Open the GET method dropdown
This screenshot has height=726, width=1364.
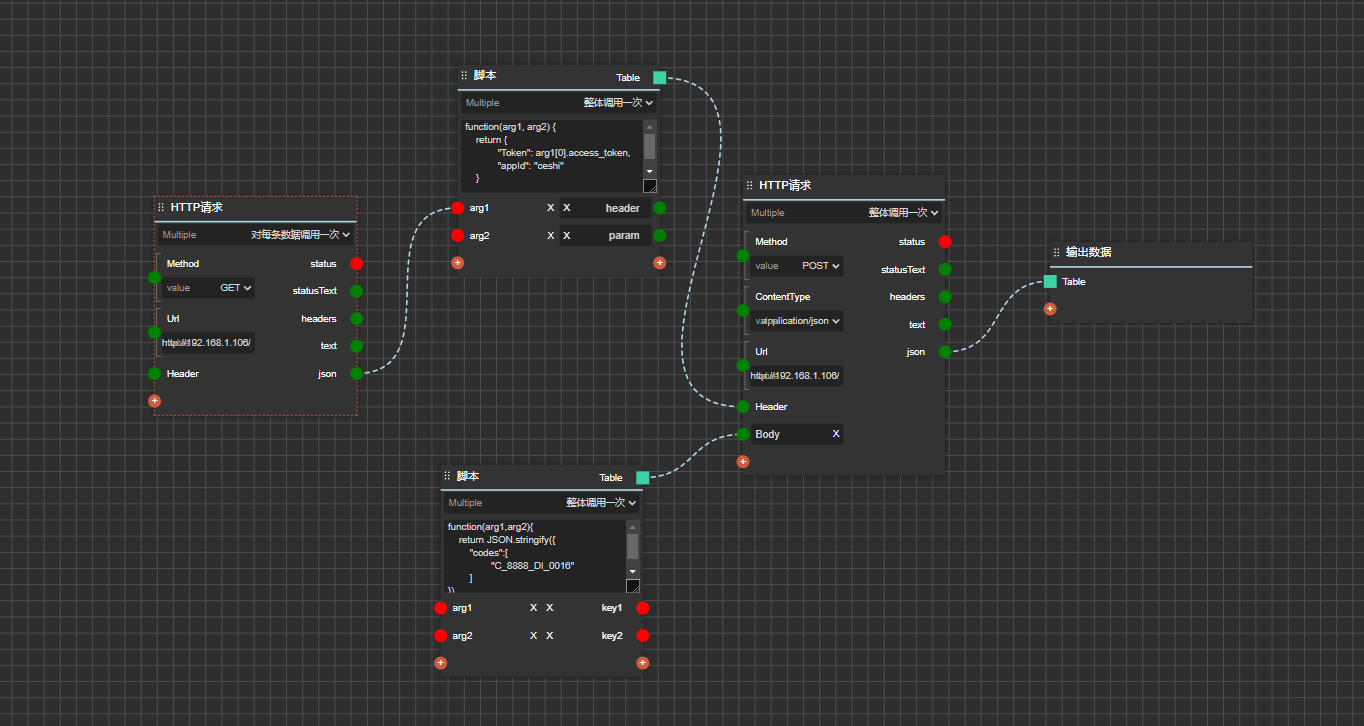236,288
